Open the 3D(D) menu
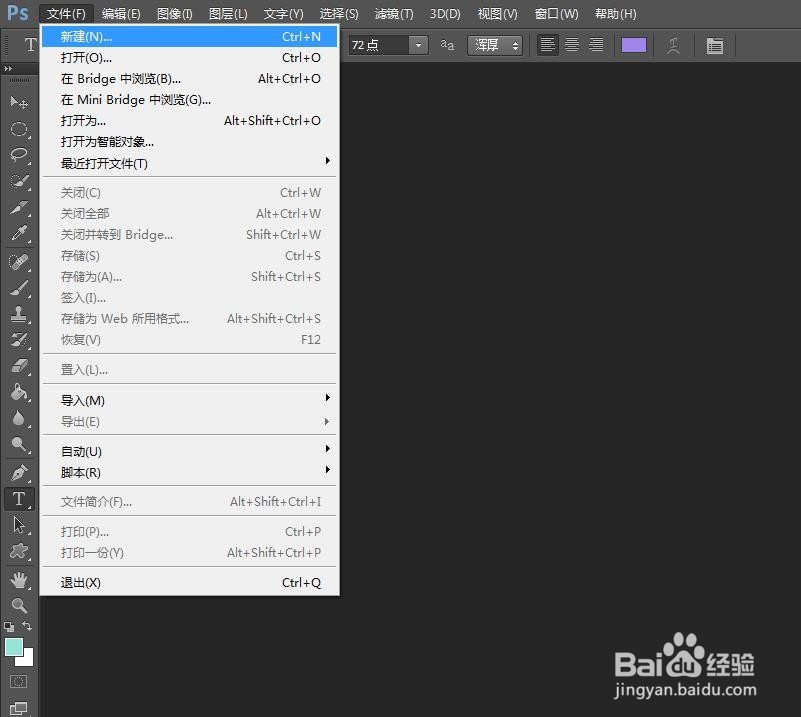The width and height of the screenshot is (801, 717). coord(445,14)
